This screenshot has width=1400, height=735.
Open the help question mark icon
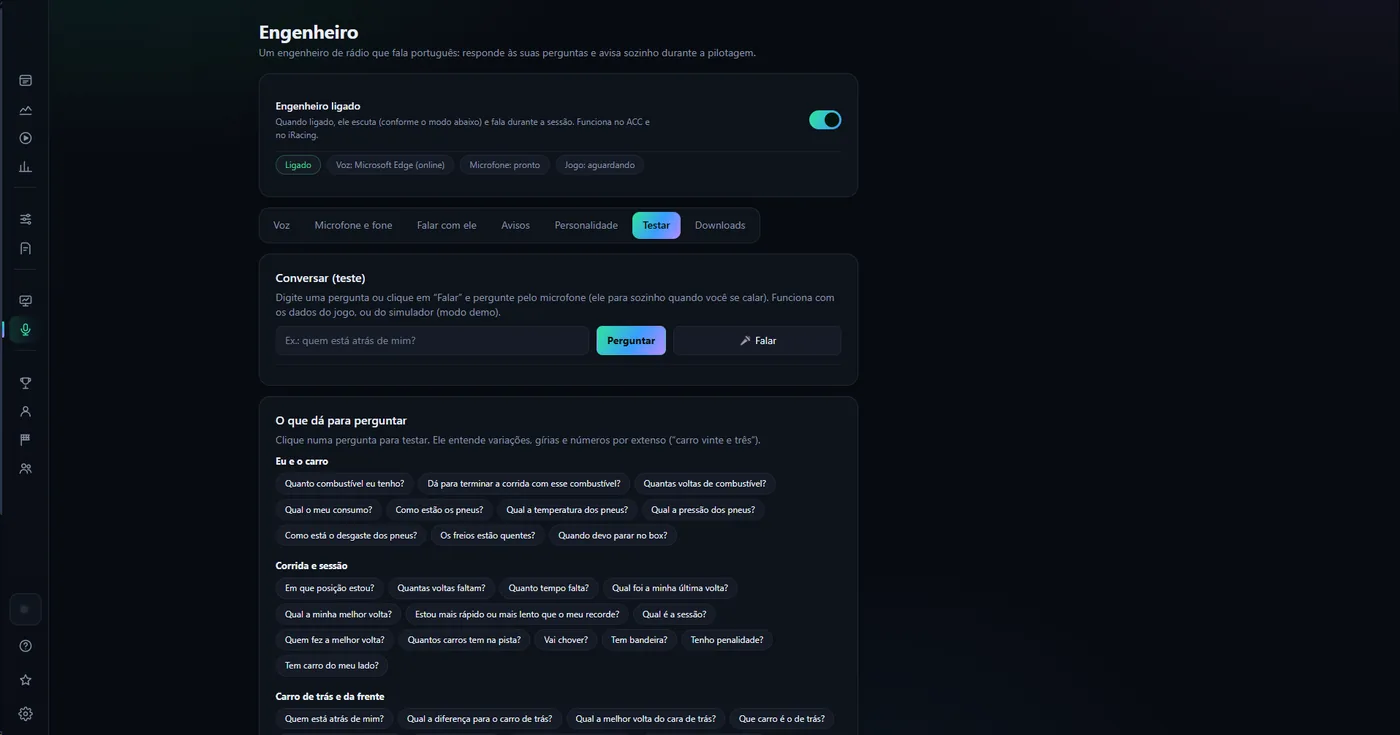click(x=25, y=646)
